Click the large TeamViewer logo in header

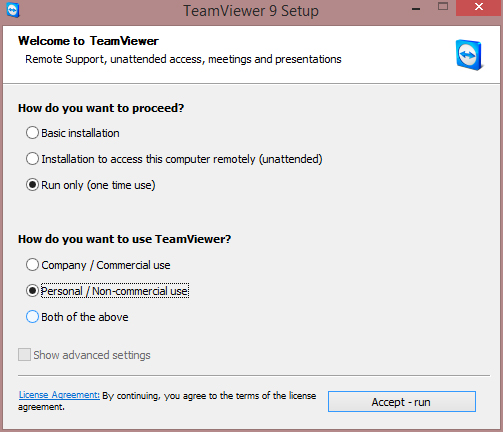tap(469, 55)
